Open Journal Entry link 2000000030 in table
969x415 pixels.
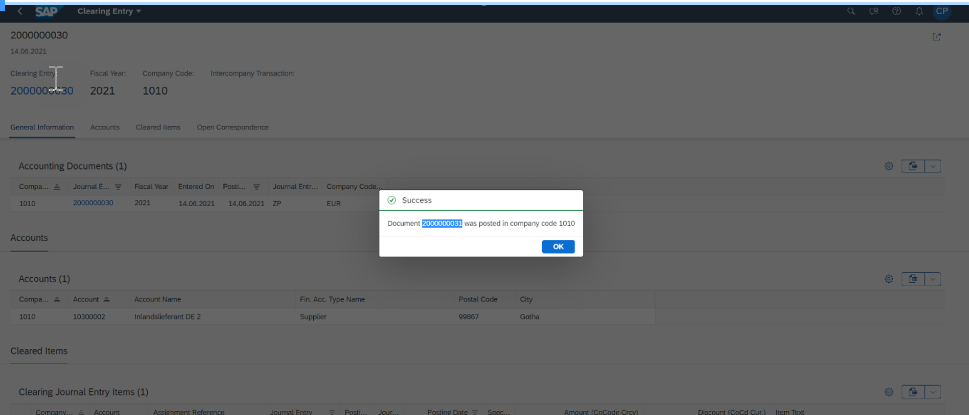[x=93, y=203]
